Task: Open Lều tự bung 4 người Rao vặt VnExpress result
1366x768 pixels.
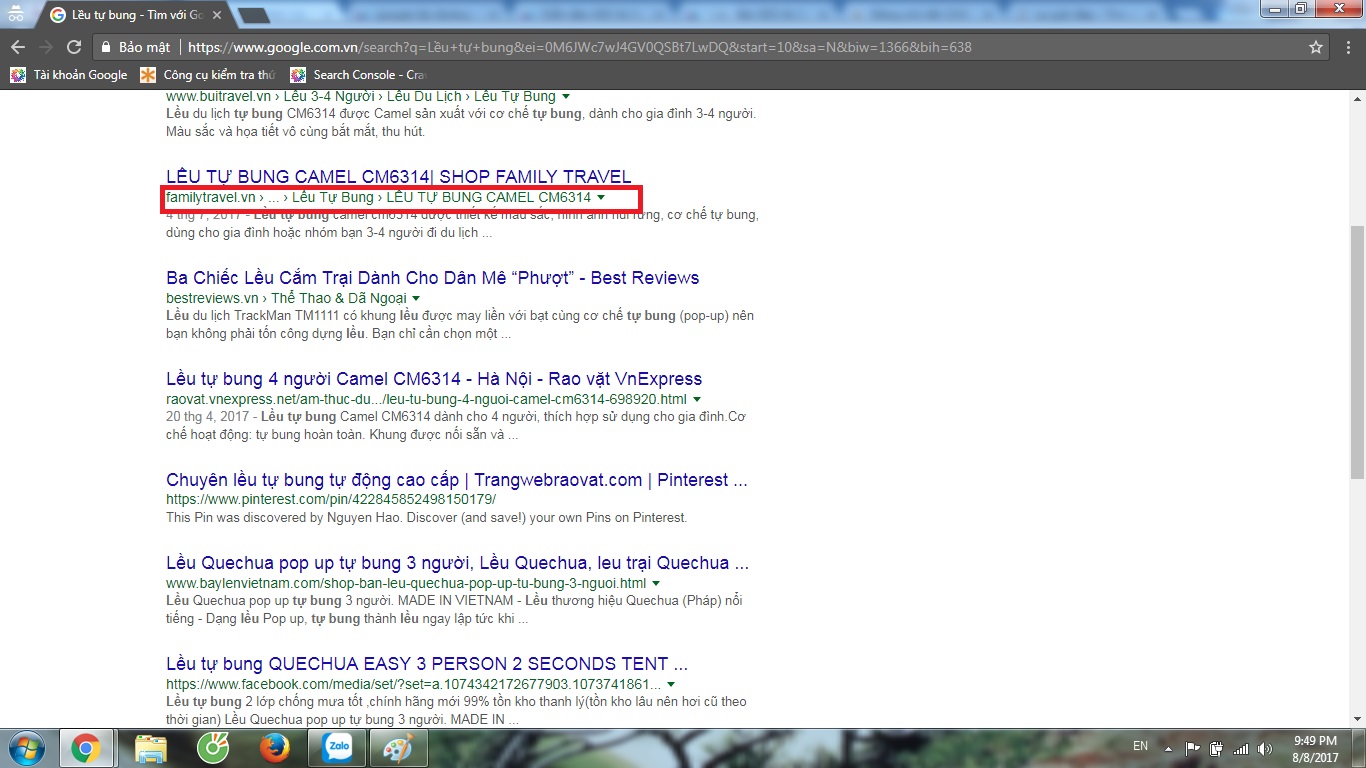Action: click(x=434, y=379)
